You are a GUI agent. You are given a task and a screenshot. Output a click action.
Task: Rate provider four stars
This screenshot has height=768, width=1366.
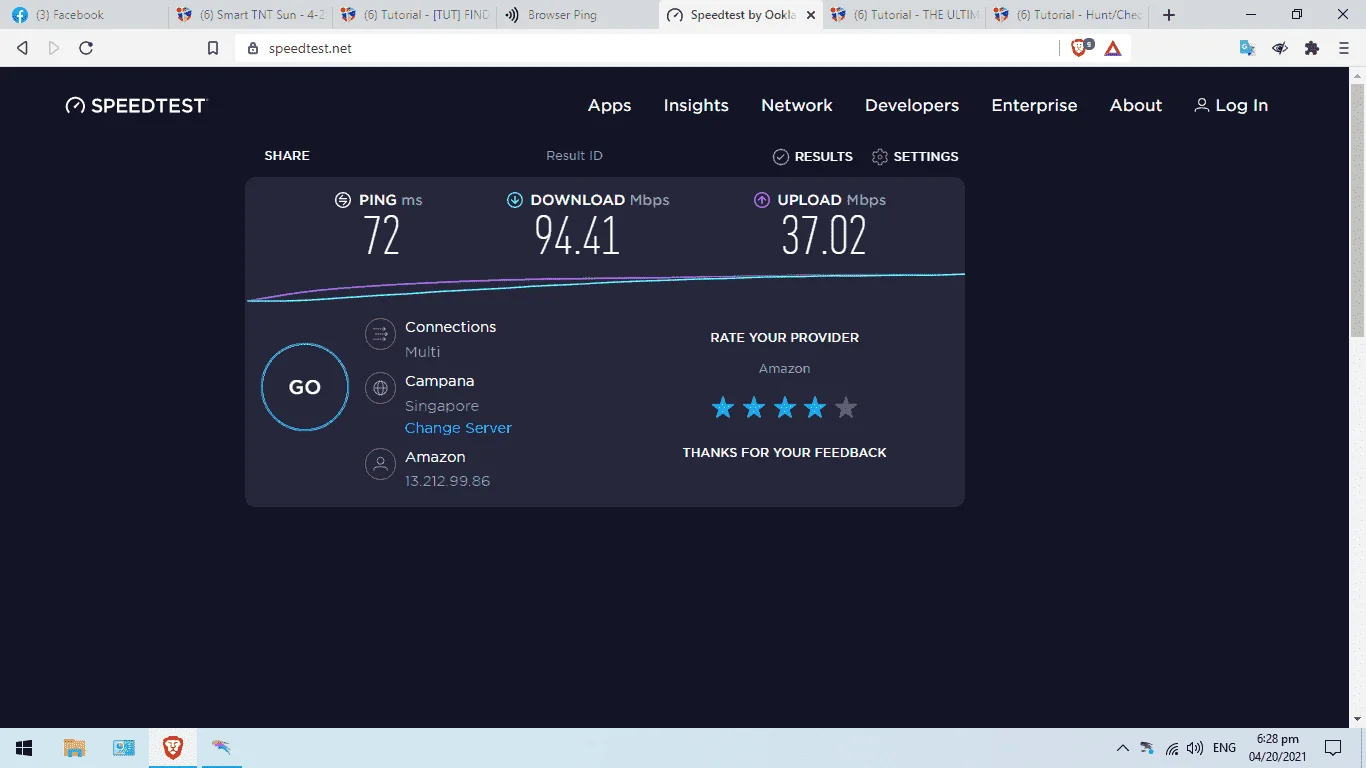[816, 407]
